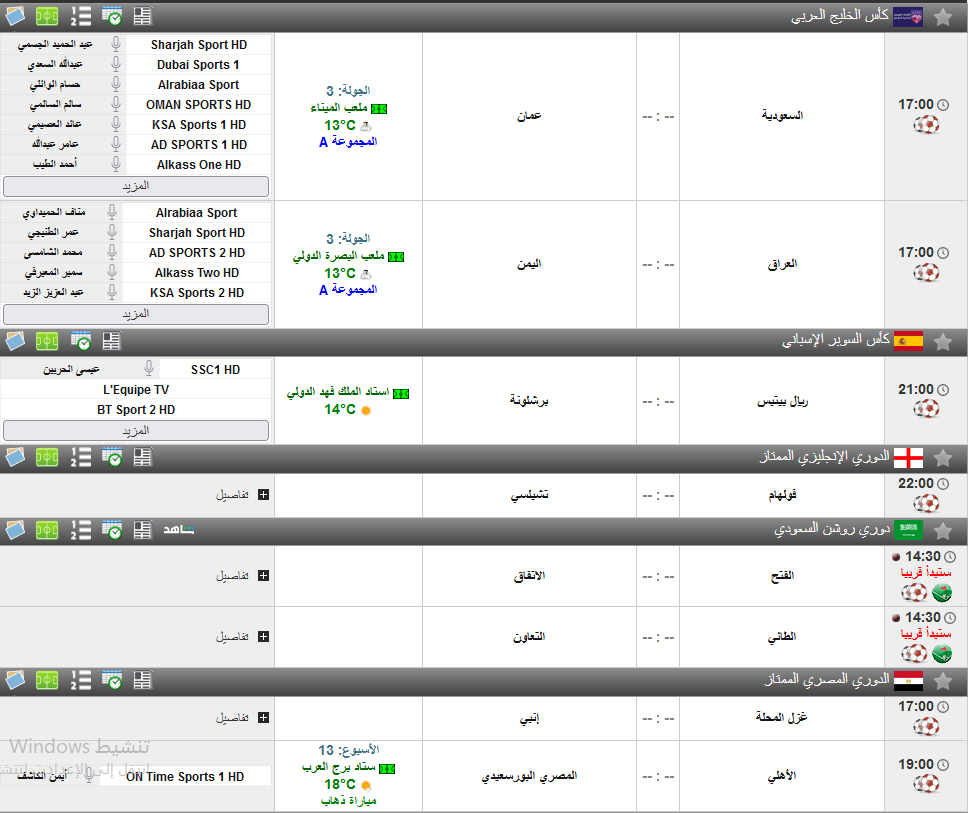Click green pitch icon in Spanish Super Cup header
This screenshot has width=968, height=813.
(x=47, y=341)
